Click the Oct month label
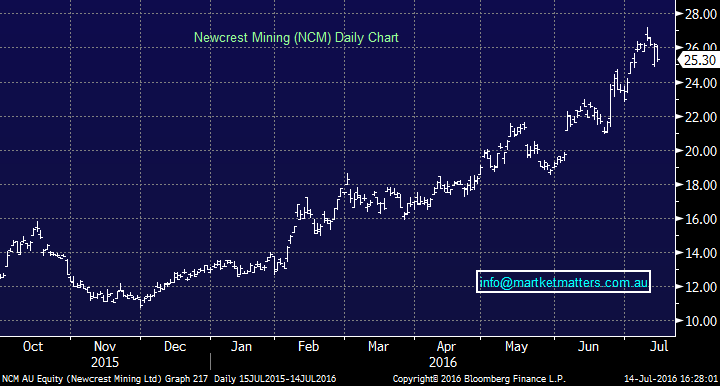This screenshot has width=720, height=386. (x=33, y=346)
